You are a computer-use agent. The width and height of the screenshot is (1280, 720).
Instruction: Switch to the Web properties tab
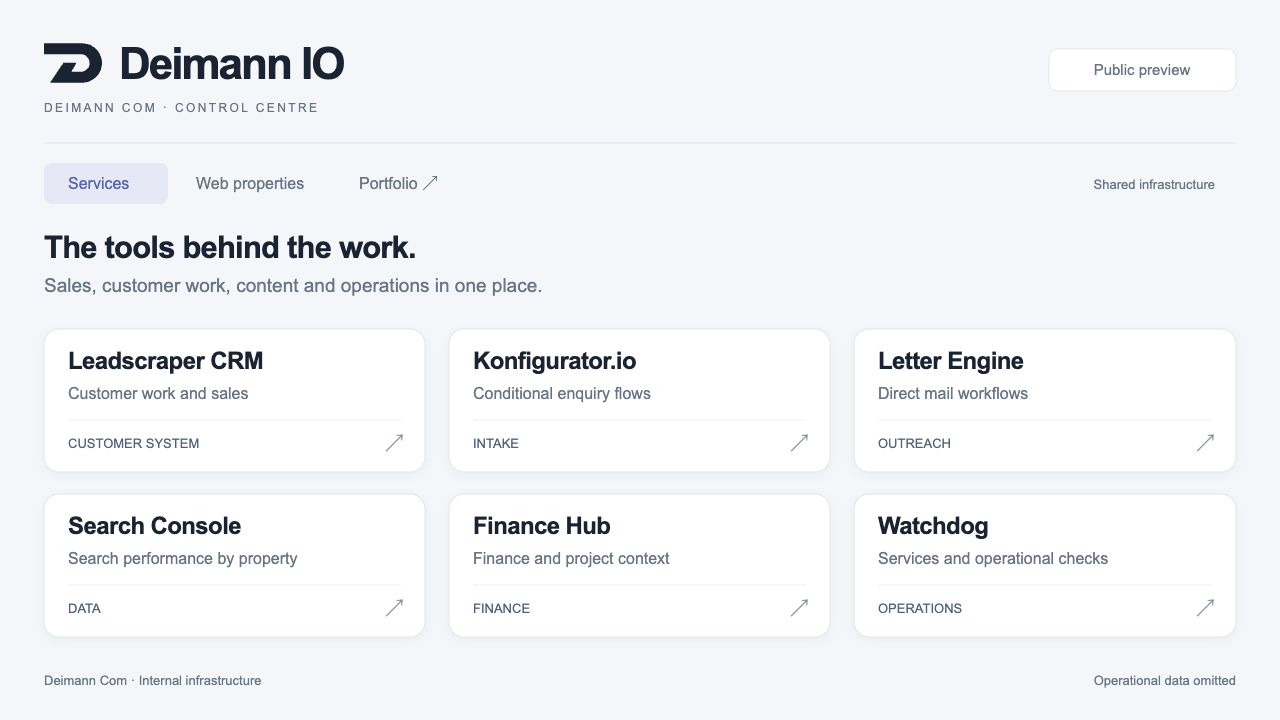(x=250, y=184)
